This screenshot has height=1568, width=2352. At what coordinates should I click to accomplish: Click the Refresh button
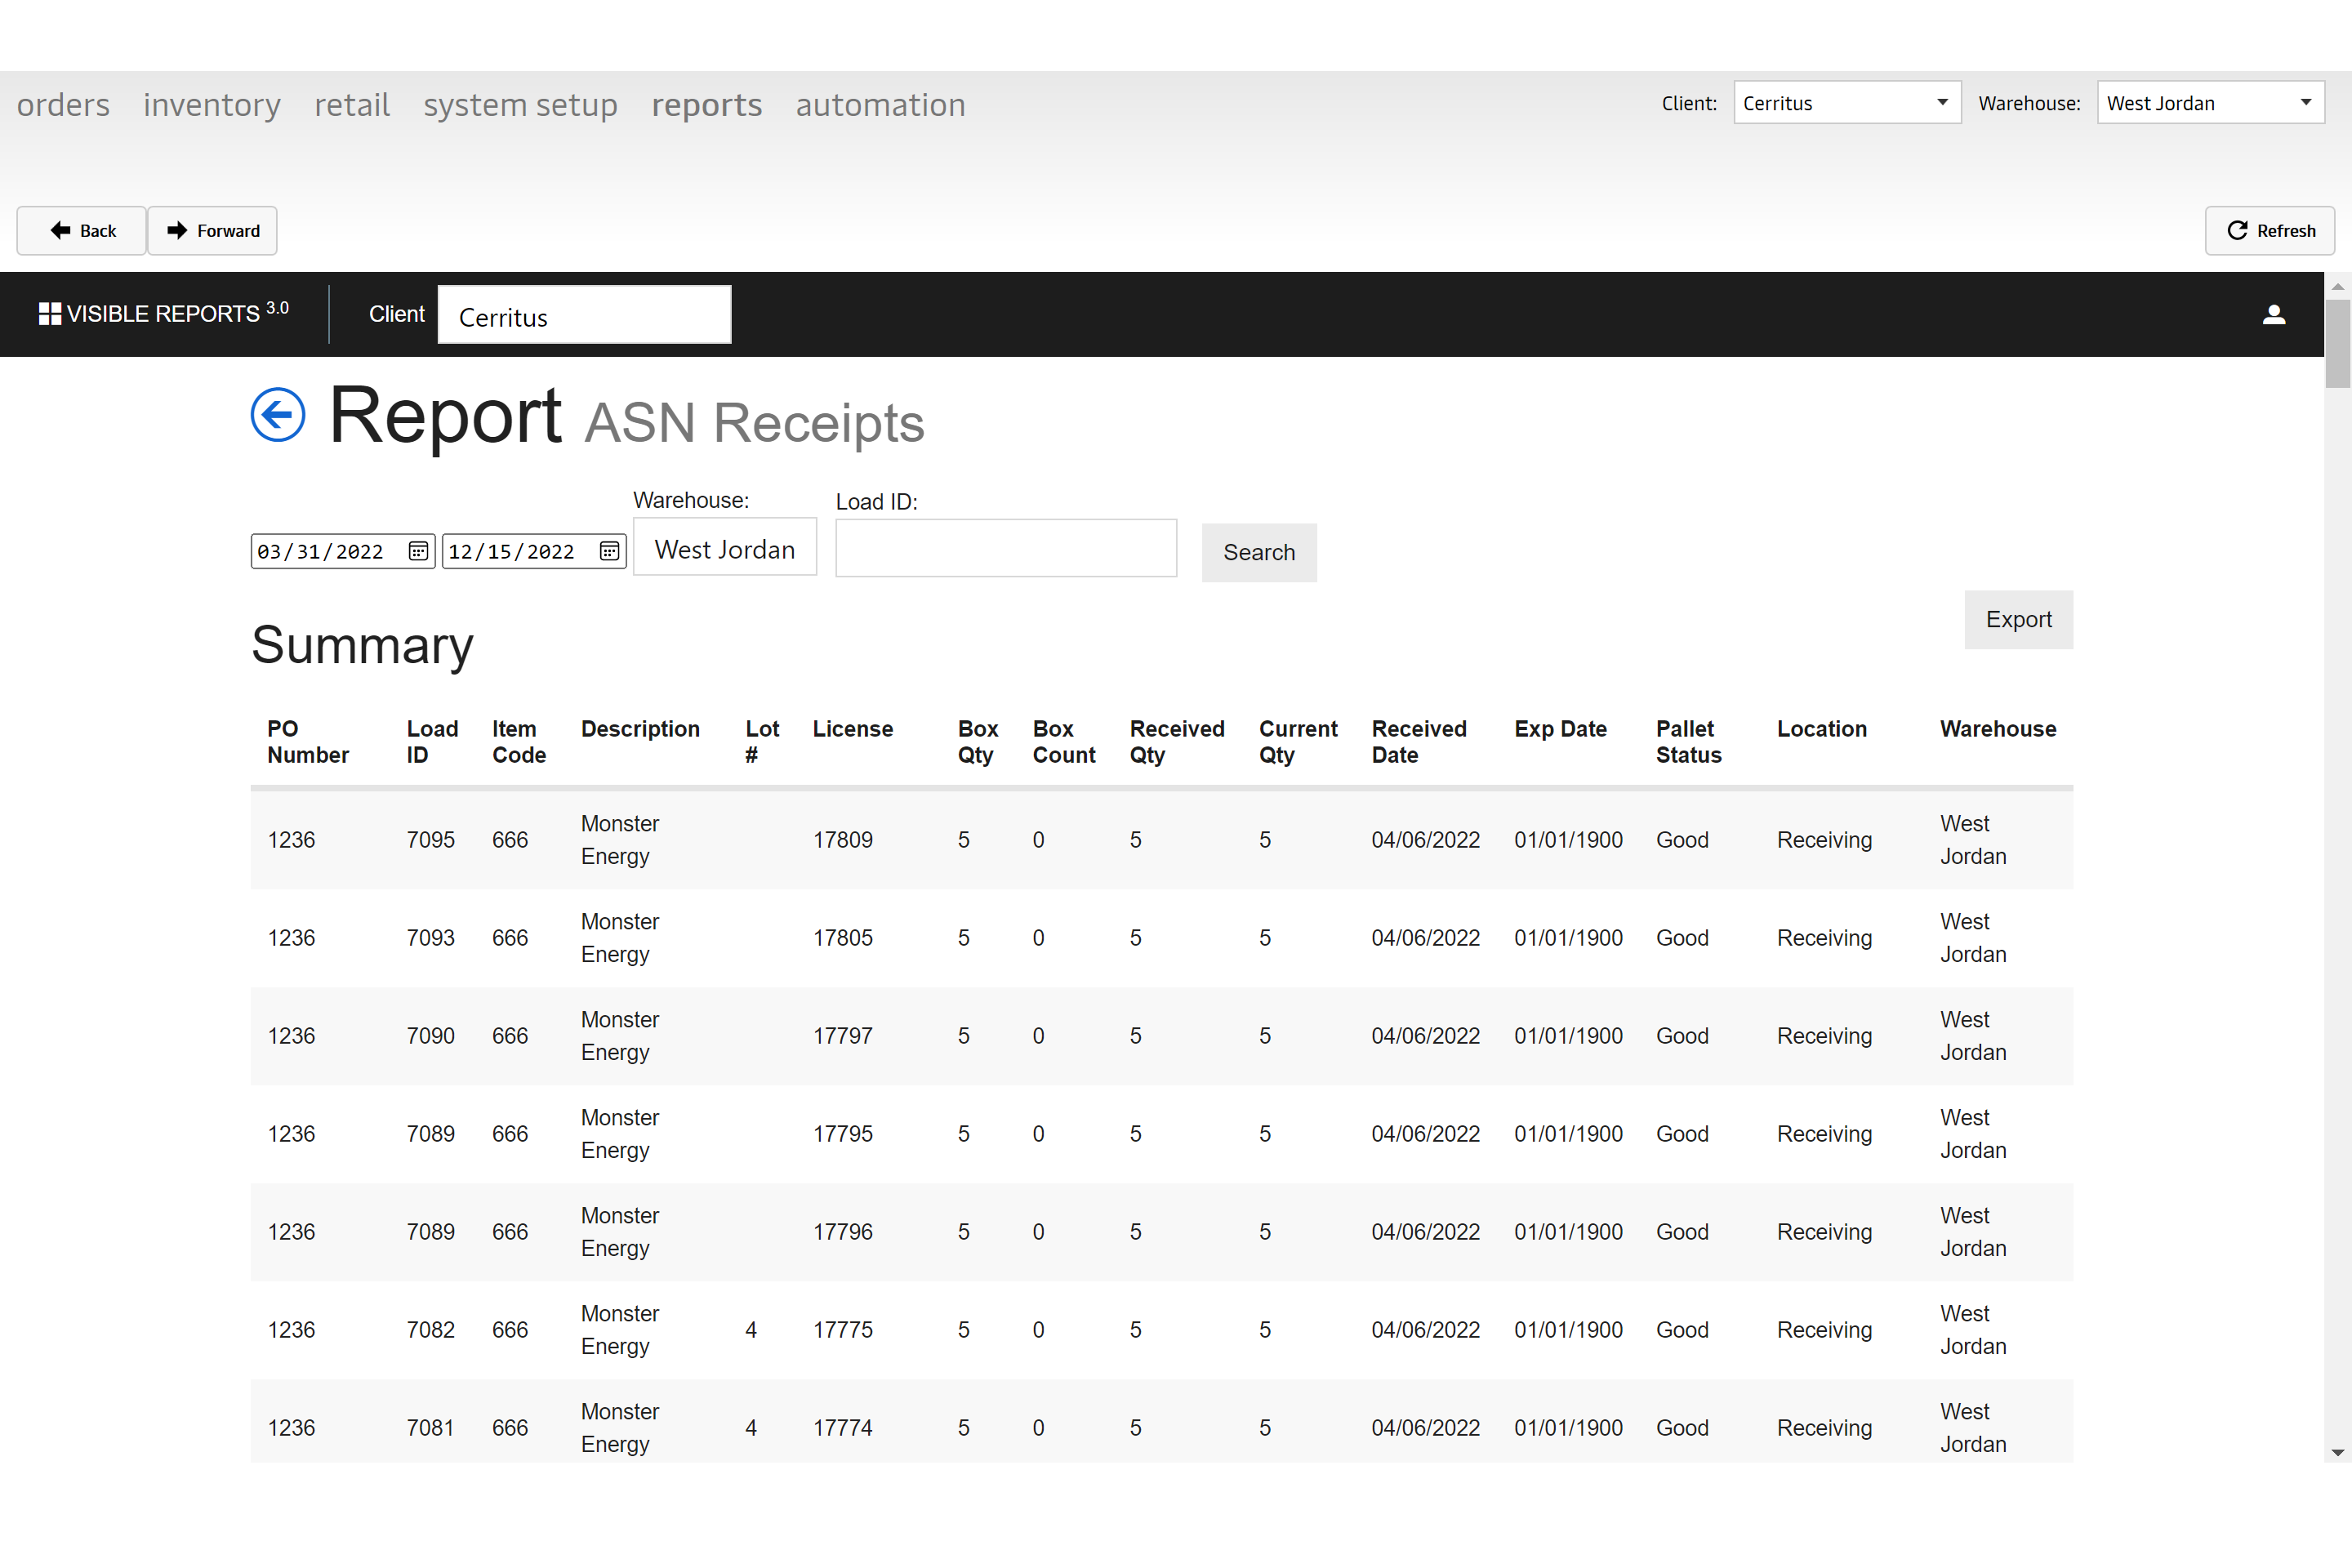click(2270, 231)
